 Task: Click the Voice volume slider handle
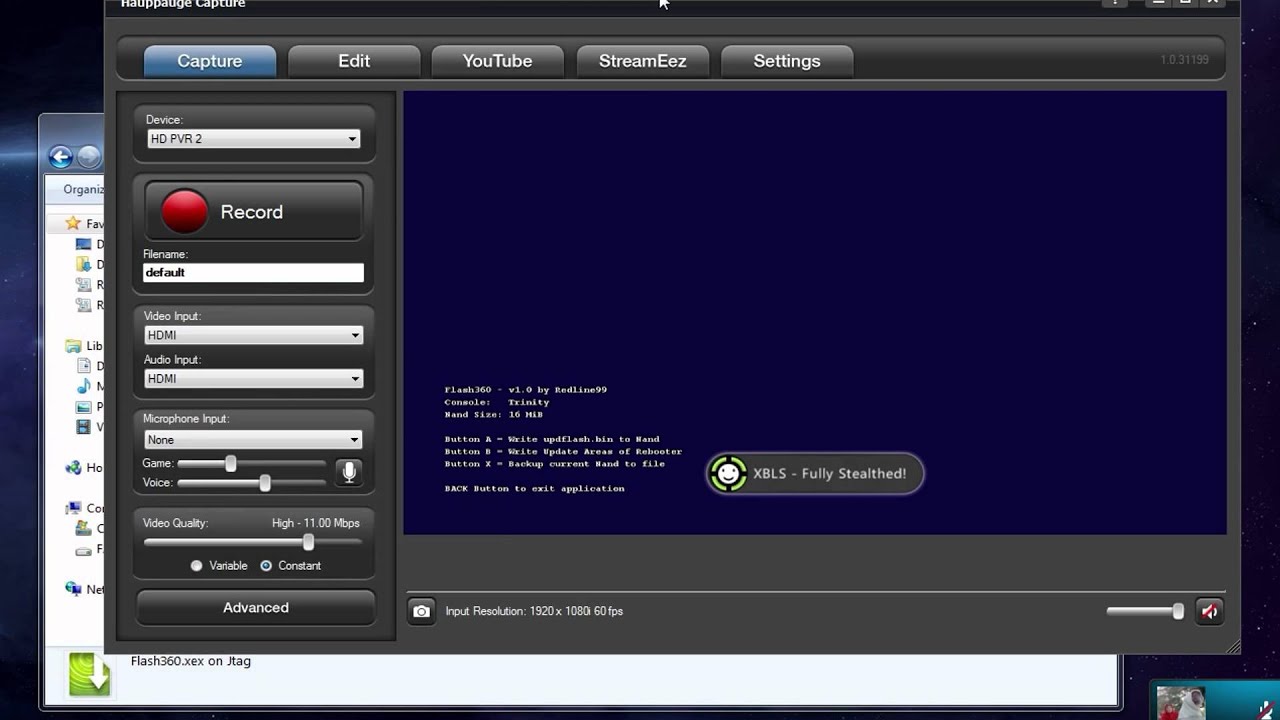click(x=265, y=483)
